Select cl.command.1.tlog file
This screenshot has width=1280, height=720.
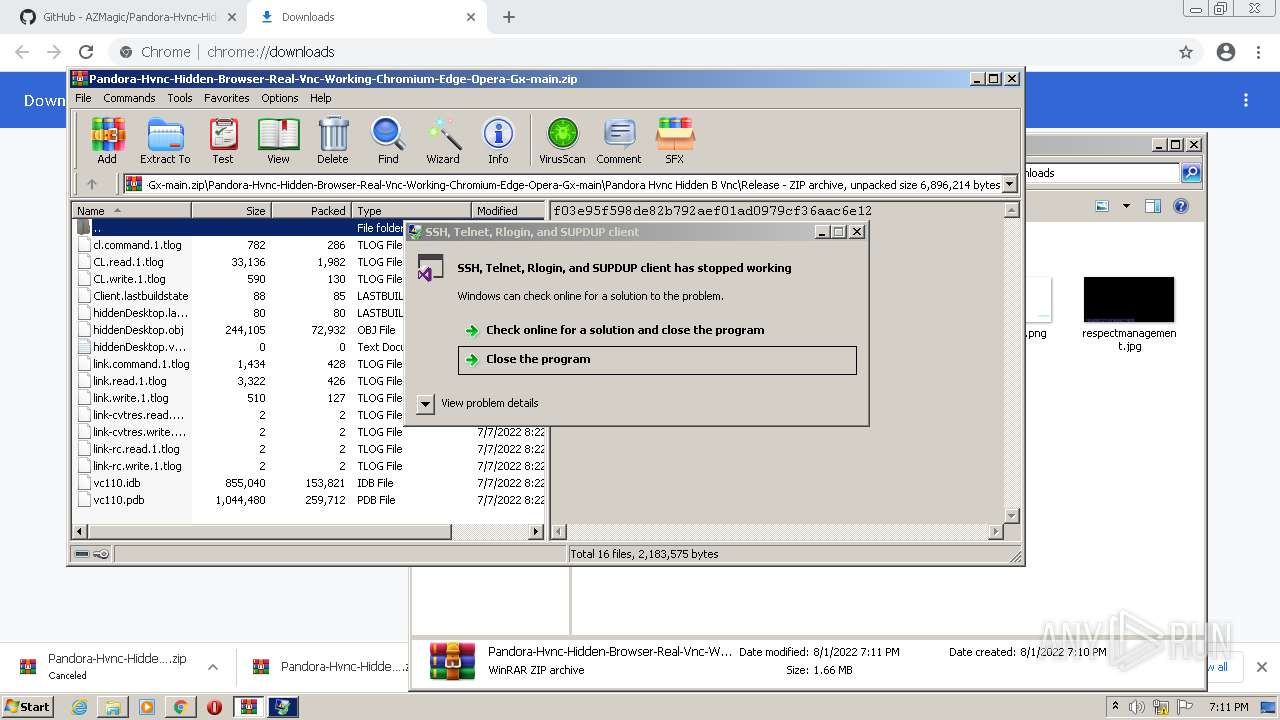click(x=137, y=245)
